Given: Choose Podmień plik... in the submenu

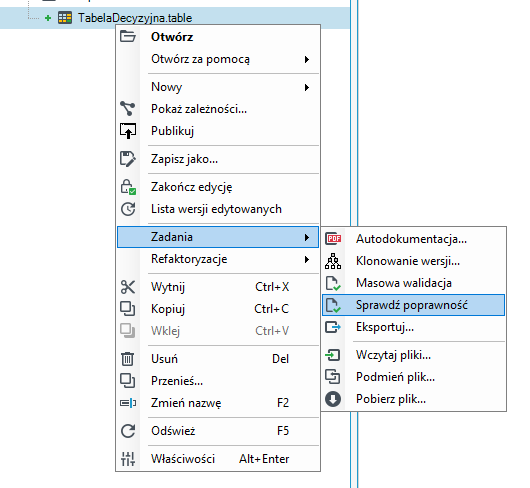Looking at the screenshot, I should 413,377.
